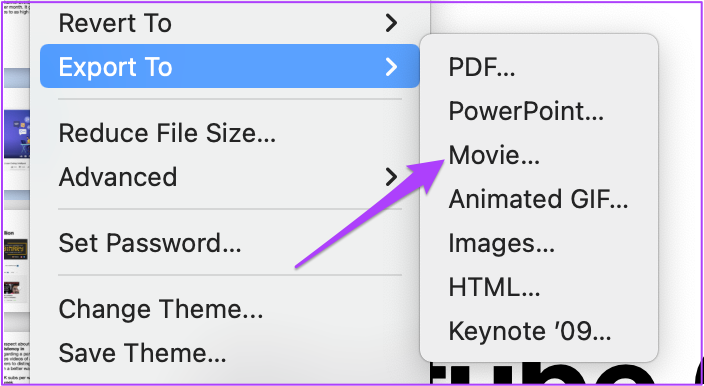Expand chevron next to Revert To
Image resolution: width=704 pixels, height=386 pixels.
pyautogui.click(x=392, y=23)
